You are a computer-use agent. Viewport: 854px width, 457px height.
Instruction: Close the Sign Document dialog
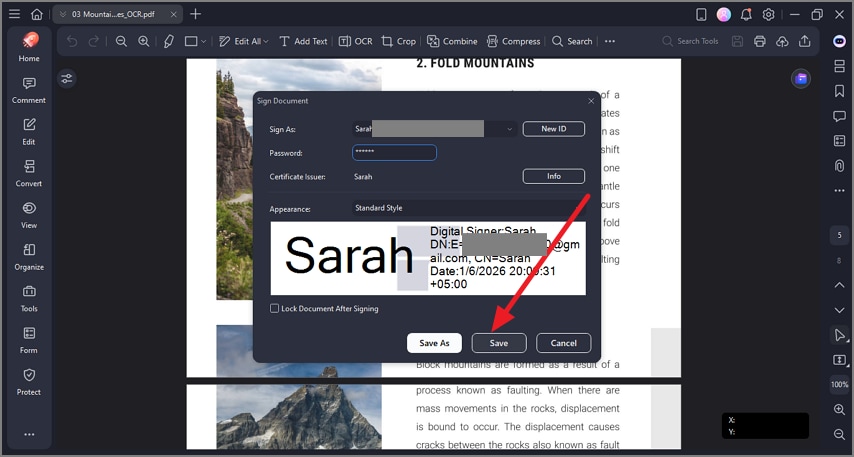click(x=591, y=101)
